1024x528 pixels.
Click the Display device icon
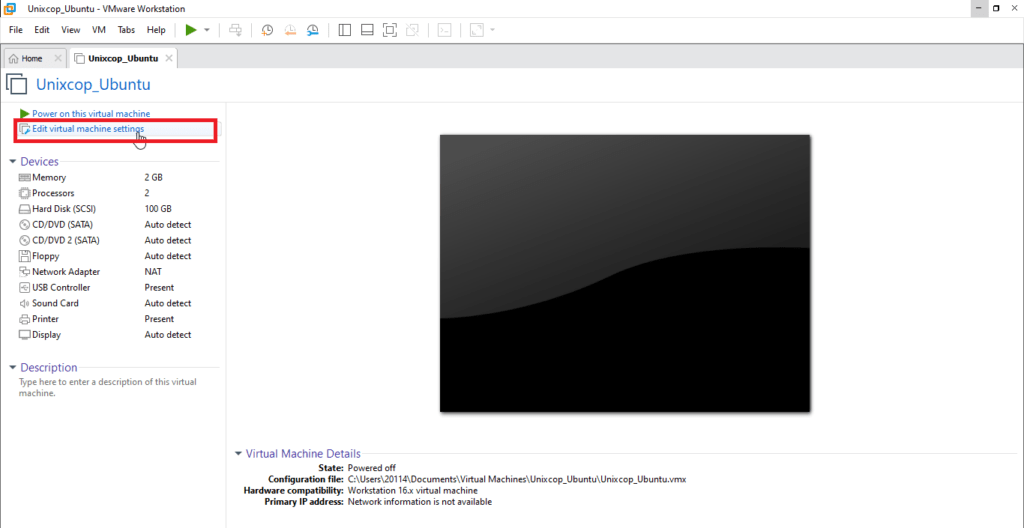pos(25,335)
